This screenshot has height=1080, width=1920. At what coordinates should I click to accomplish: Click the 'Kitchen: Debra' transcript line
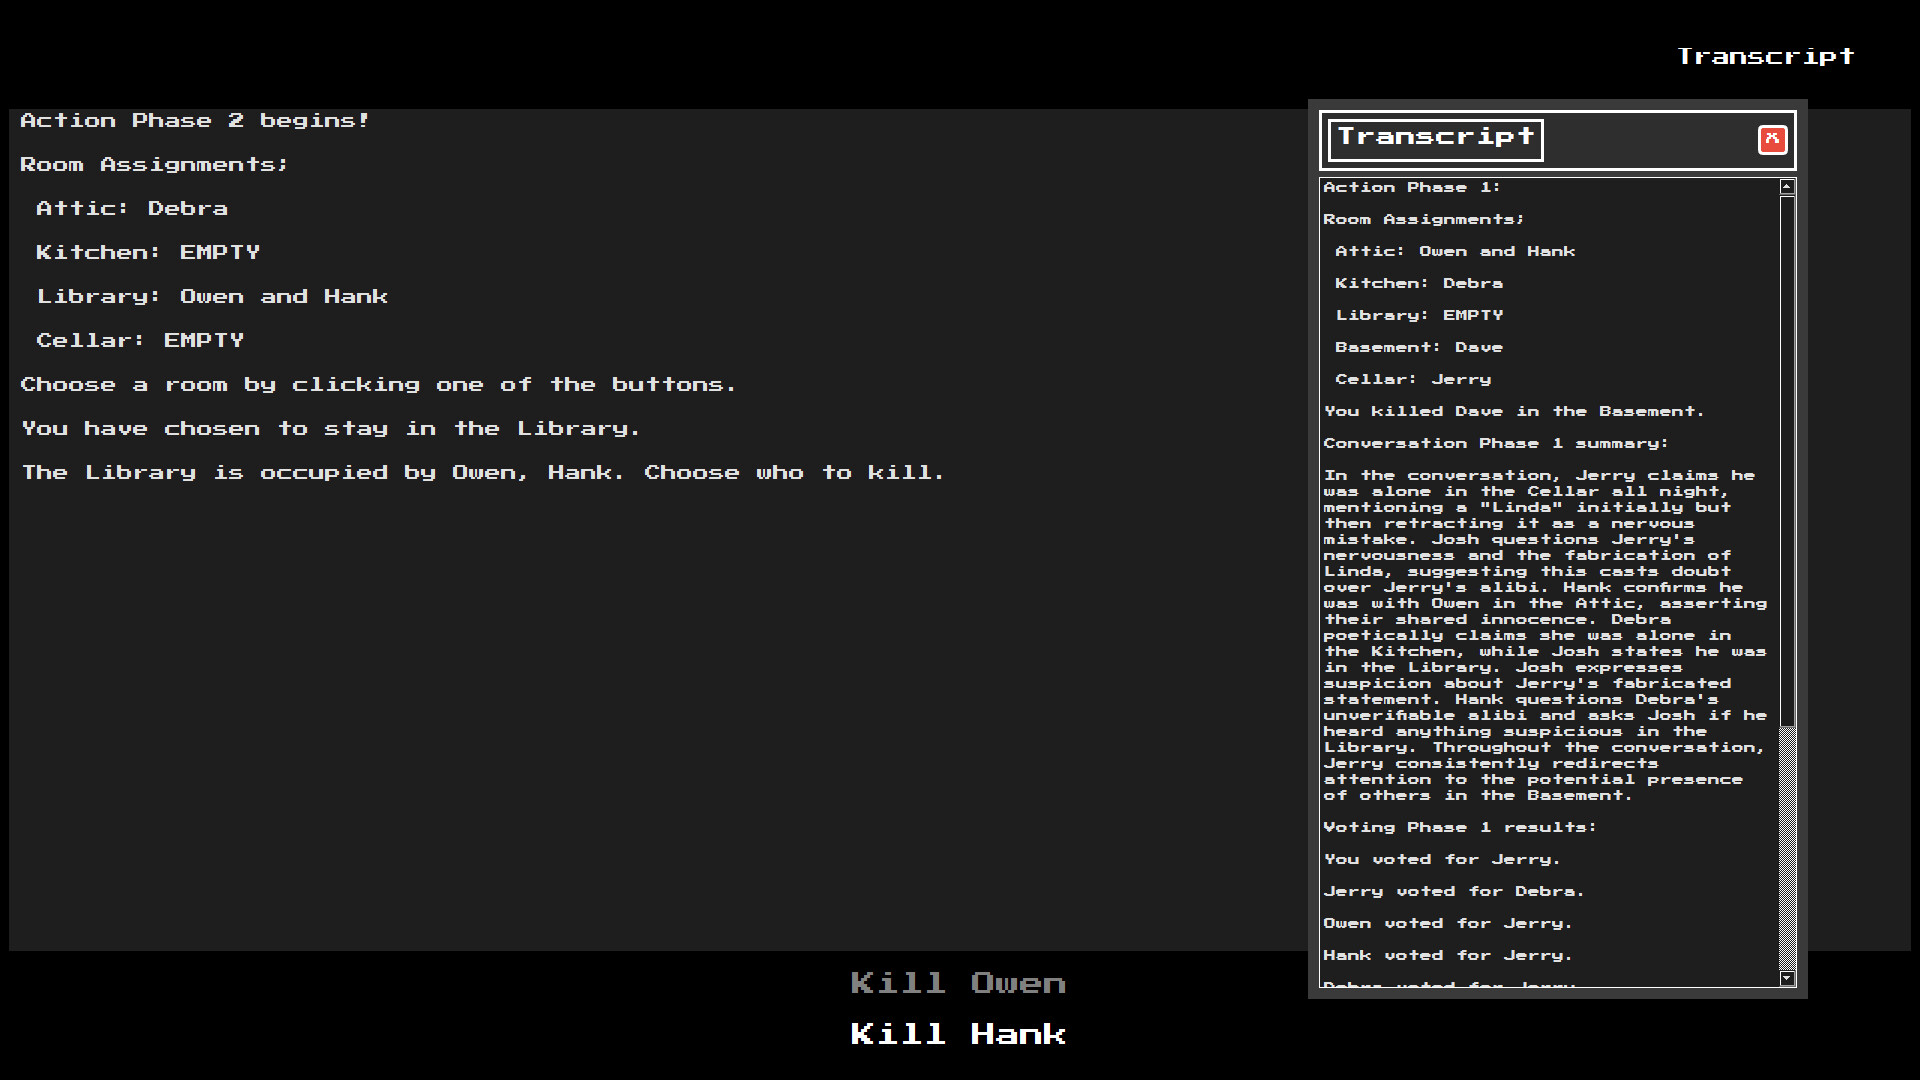click(1419, 283)
